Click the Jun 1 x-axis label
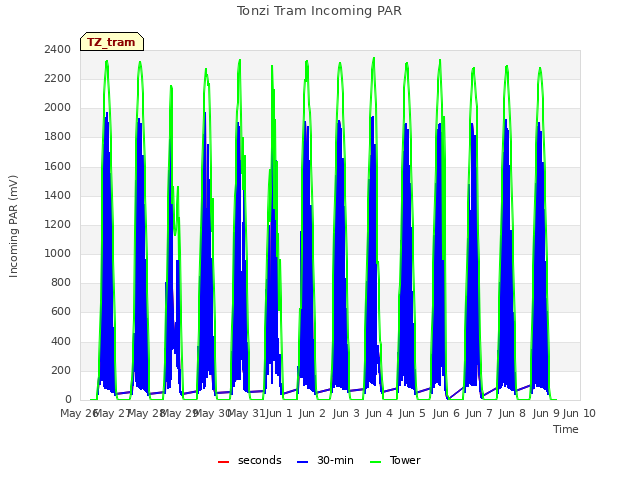Viewport: 640px width, 480px height. tap(279, 413)
